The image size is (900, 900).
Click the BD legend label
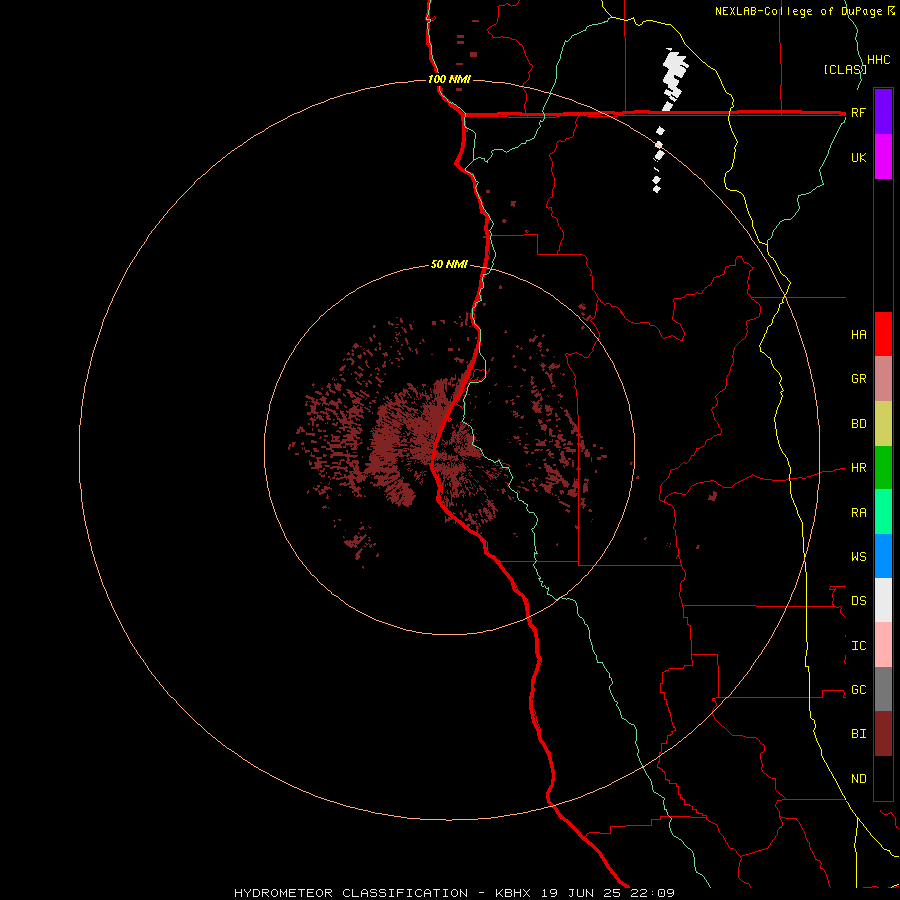(858, 424)
